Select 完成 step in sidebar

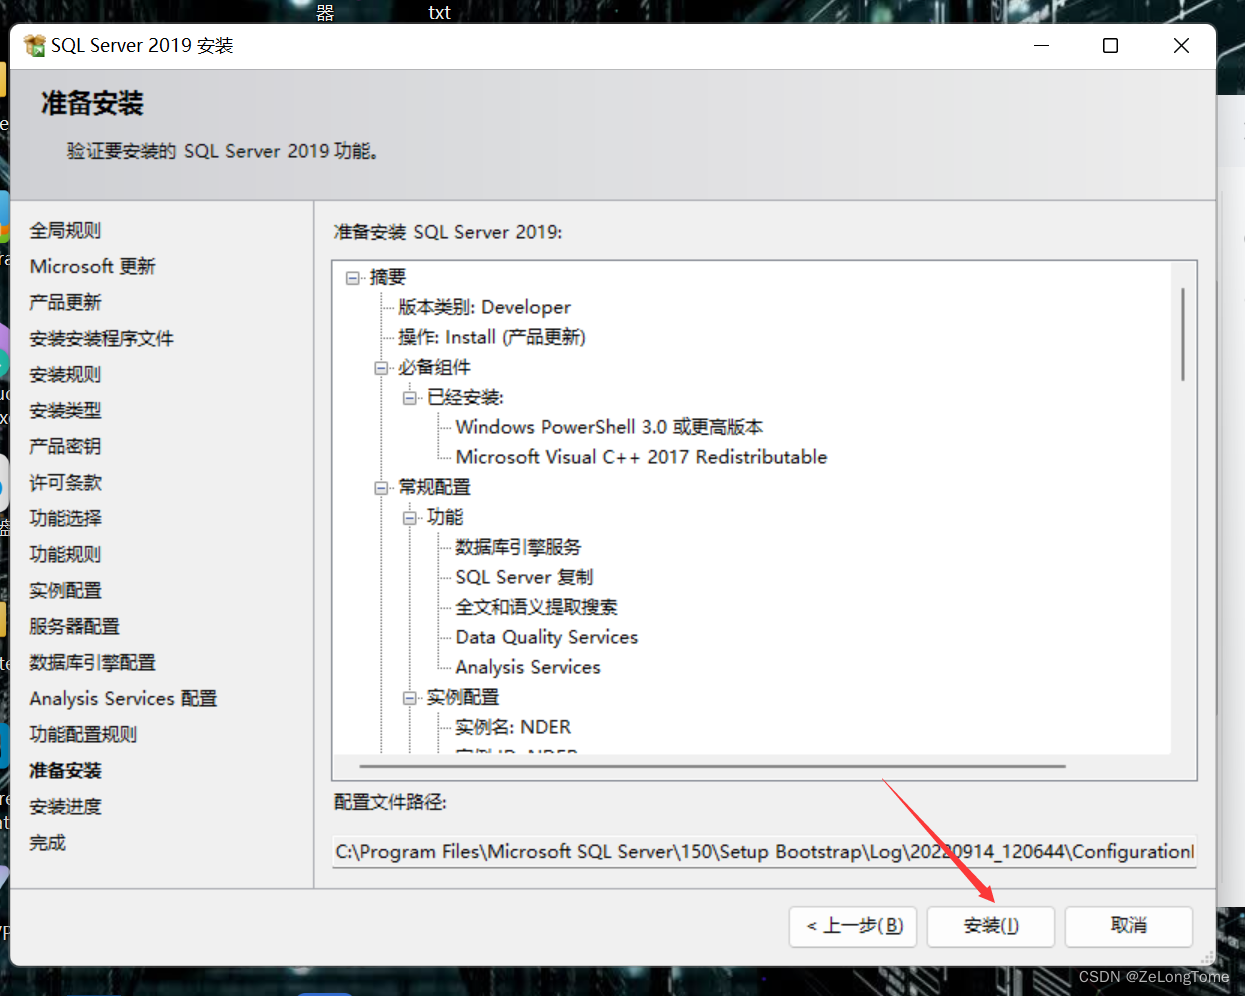[47, 842]
